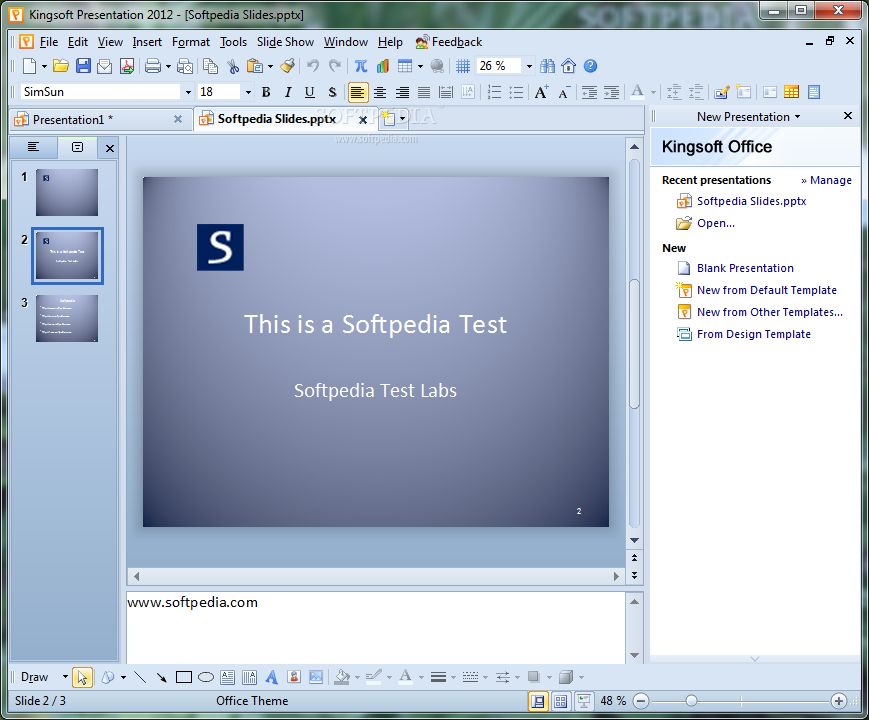Click the Find binoculars icon
The width and height of the screenshot is (869, 720).
click(547, 67)
